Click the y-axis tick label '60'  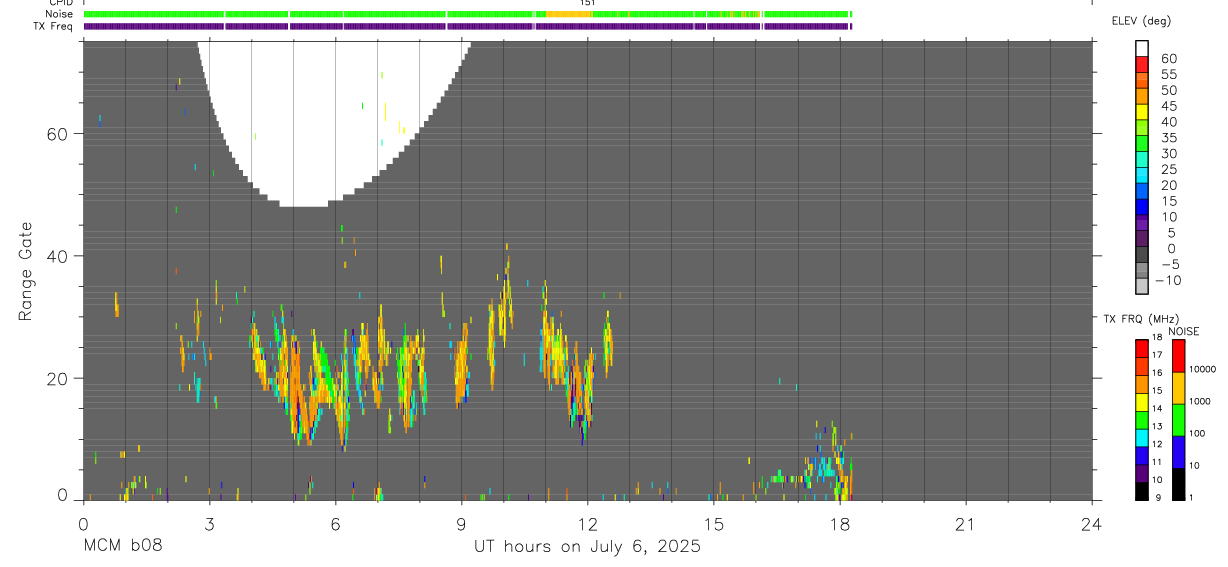(x=58, y=134)
